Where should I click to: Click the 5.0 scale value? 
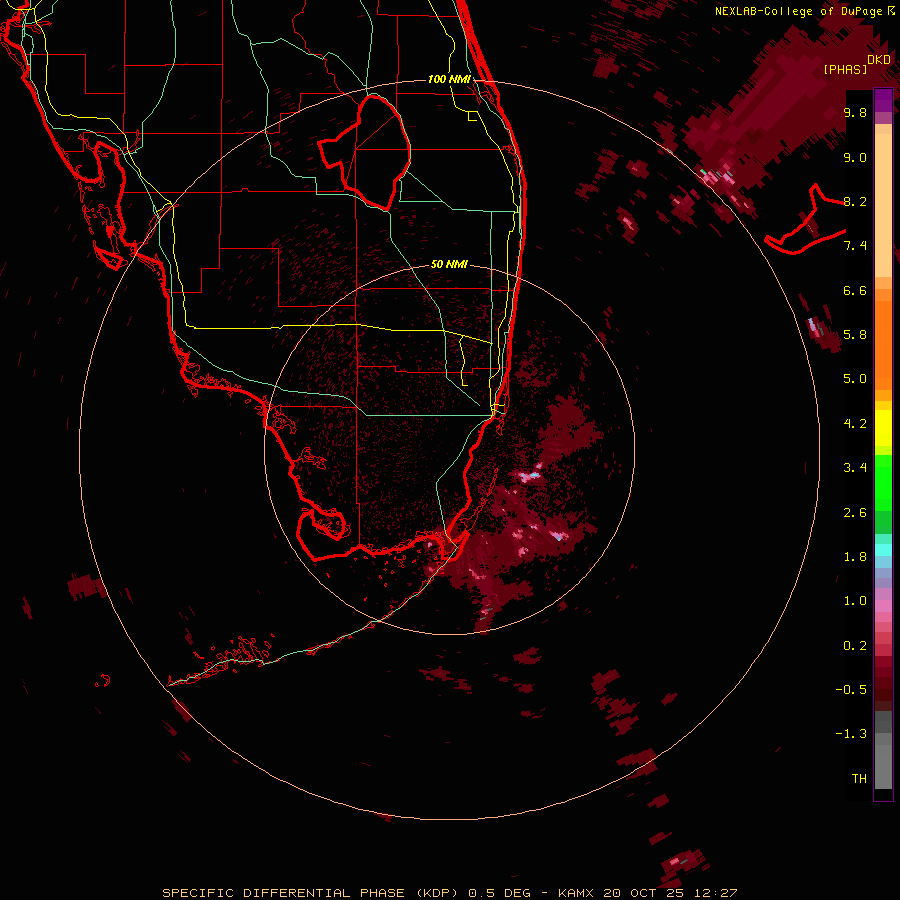pyautogui.click(x=855, y=379)
